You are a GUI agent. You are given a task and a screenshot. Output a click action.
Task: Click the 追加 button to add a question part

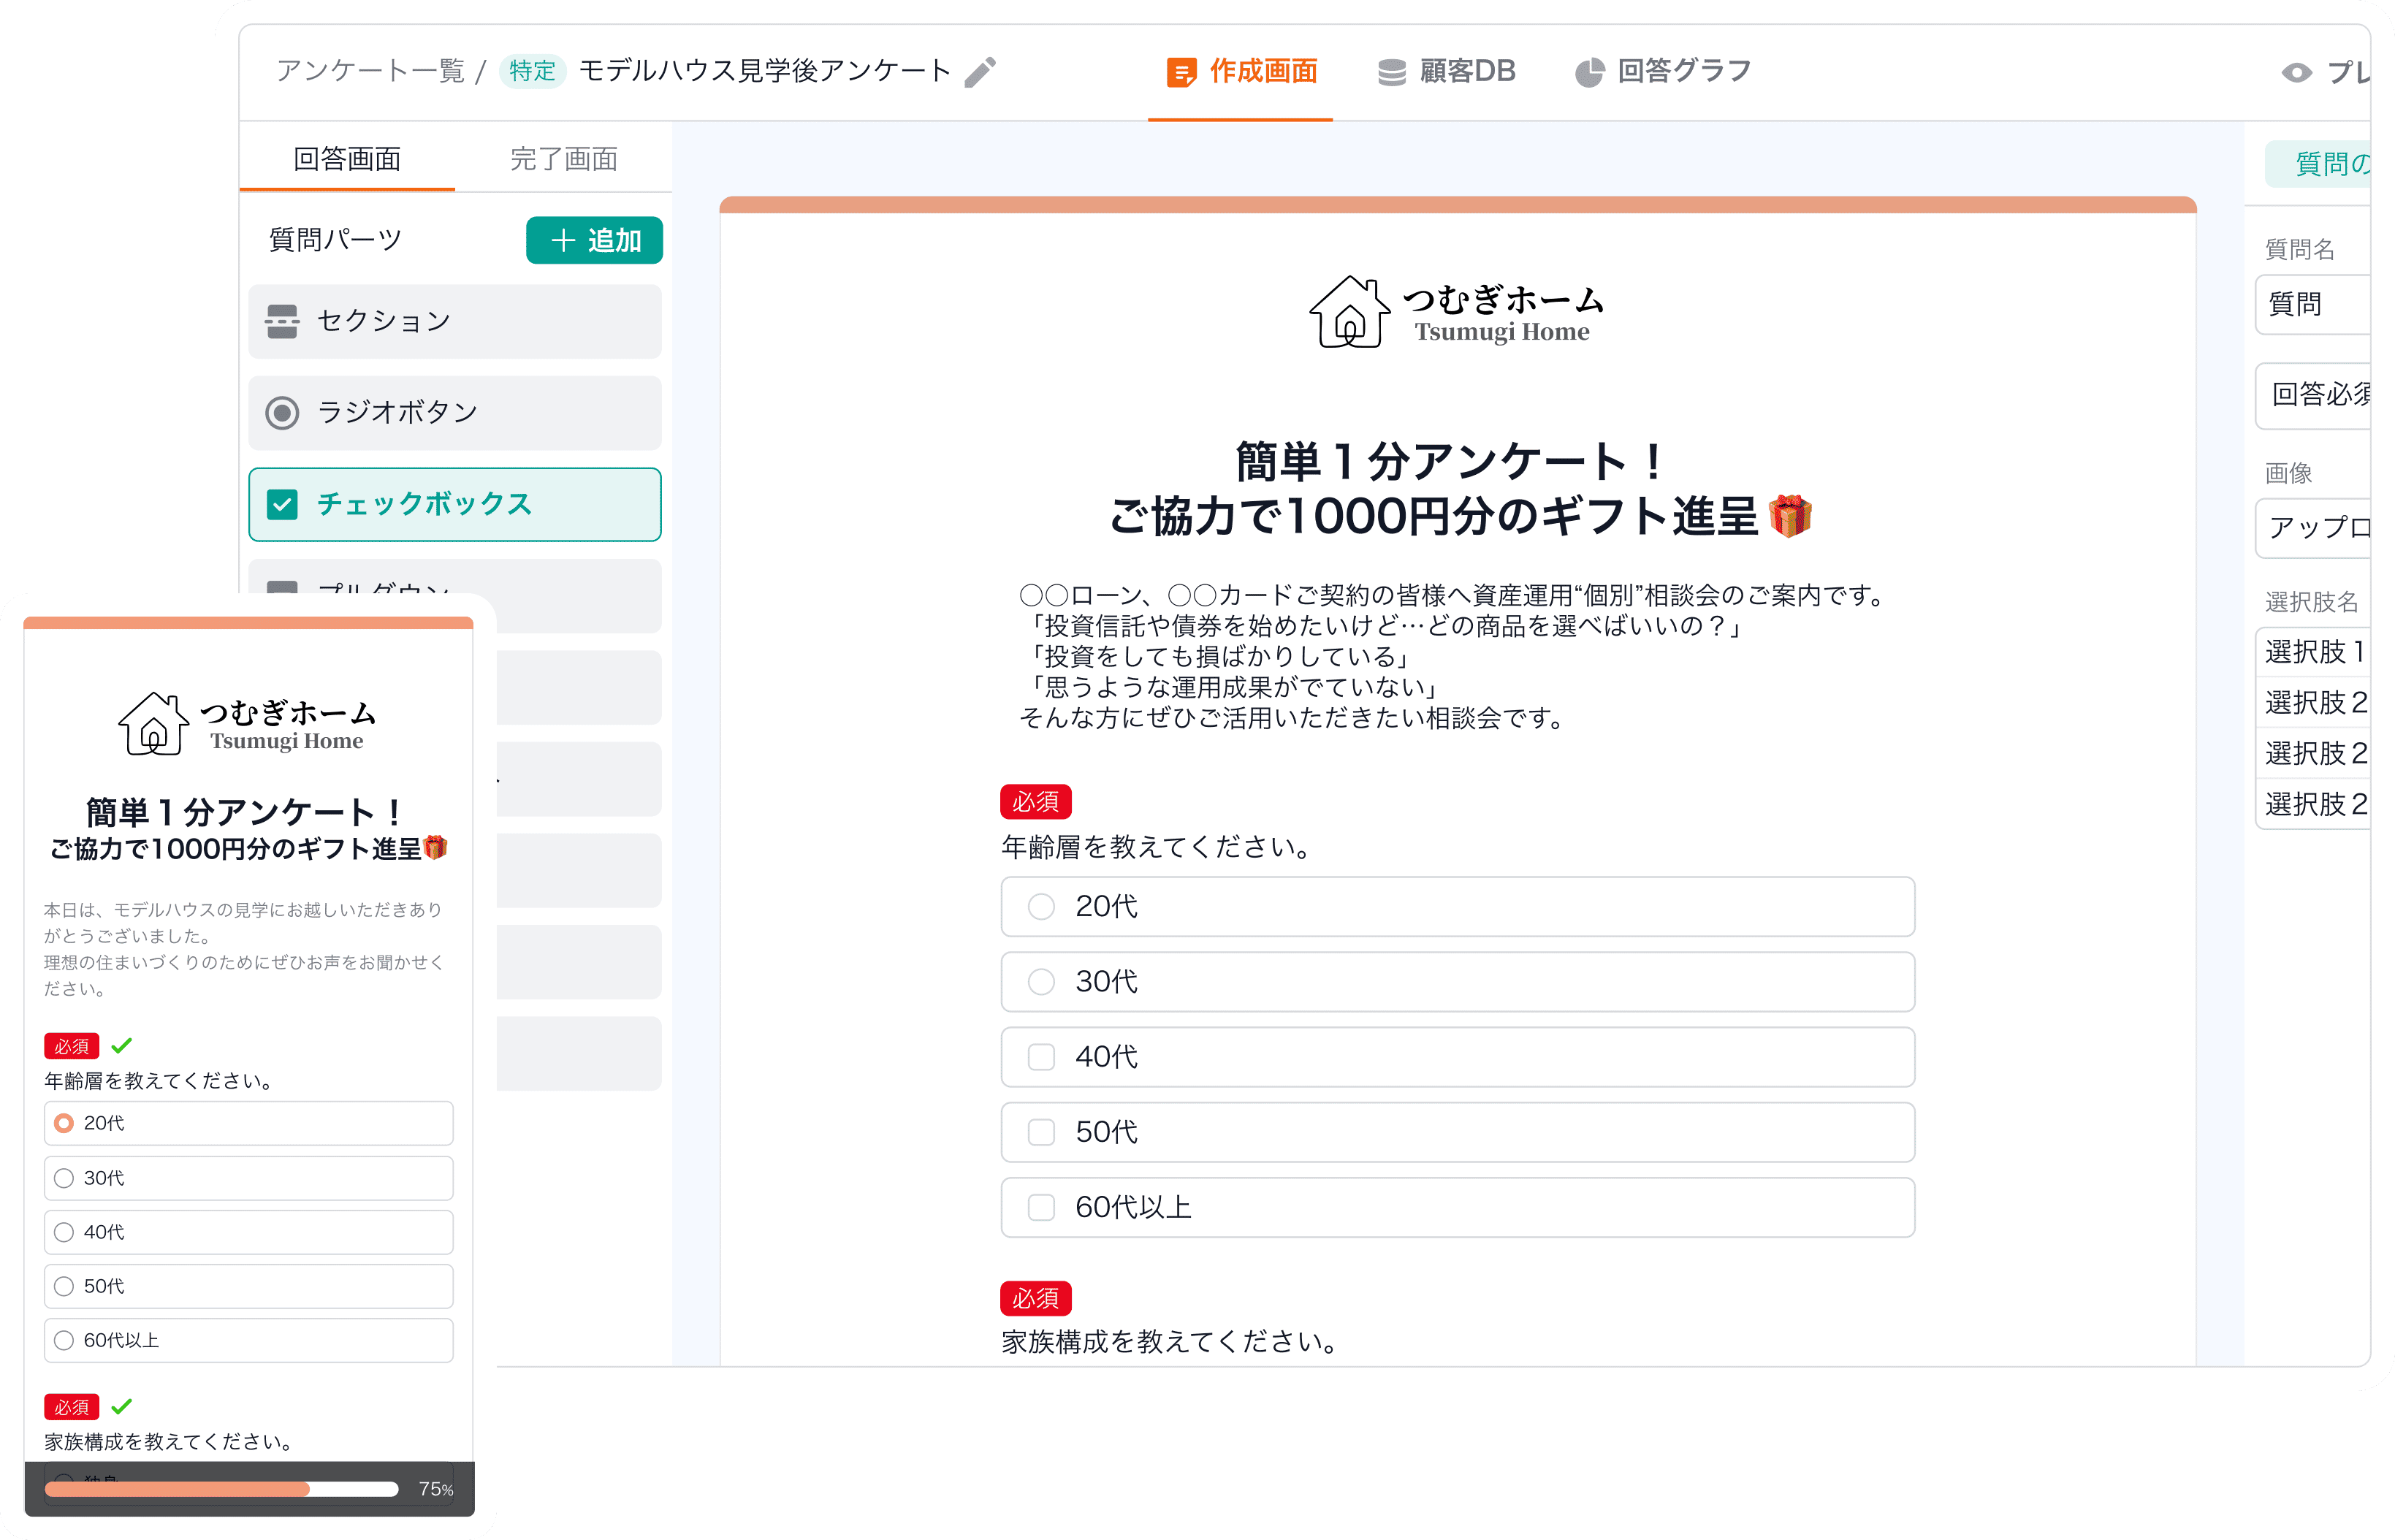pyautogui.click(x=594, y=240)
